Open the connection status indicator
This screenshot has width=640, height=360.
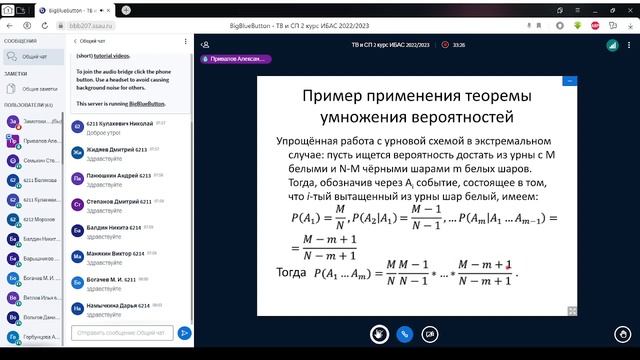tap(612, 45)
